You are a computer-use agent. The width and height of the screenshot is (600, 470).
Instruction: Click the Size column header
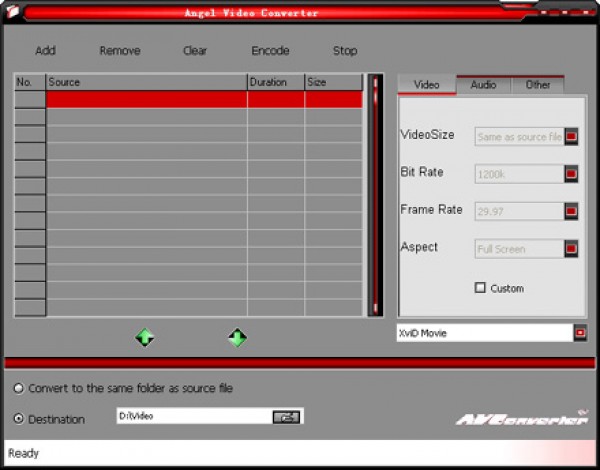coord(334,82)
